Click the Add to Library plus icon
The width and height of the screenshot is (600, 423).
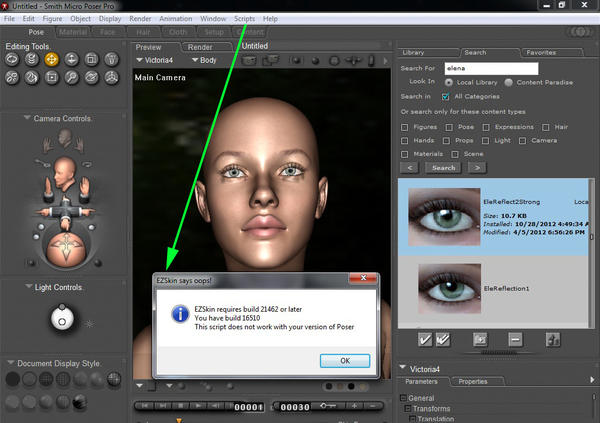click(480, 339)
